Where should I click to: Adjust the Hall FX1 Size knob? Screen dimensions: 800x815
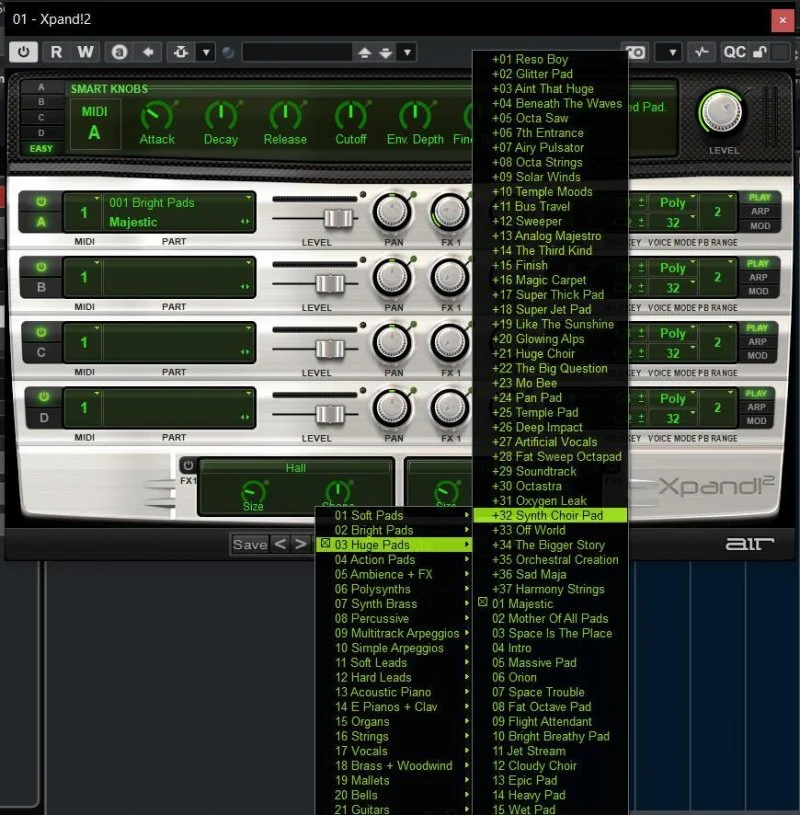(x=253, y=492)
